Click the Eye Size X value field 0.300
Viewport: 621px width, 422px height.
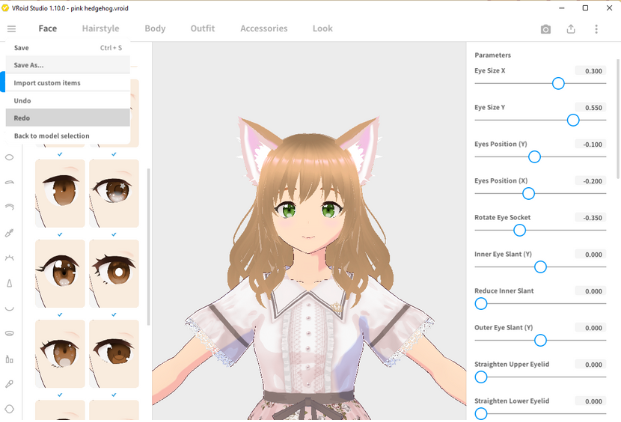590,71
